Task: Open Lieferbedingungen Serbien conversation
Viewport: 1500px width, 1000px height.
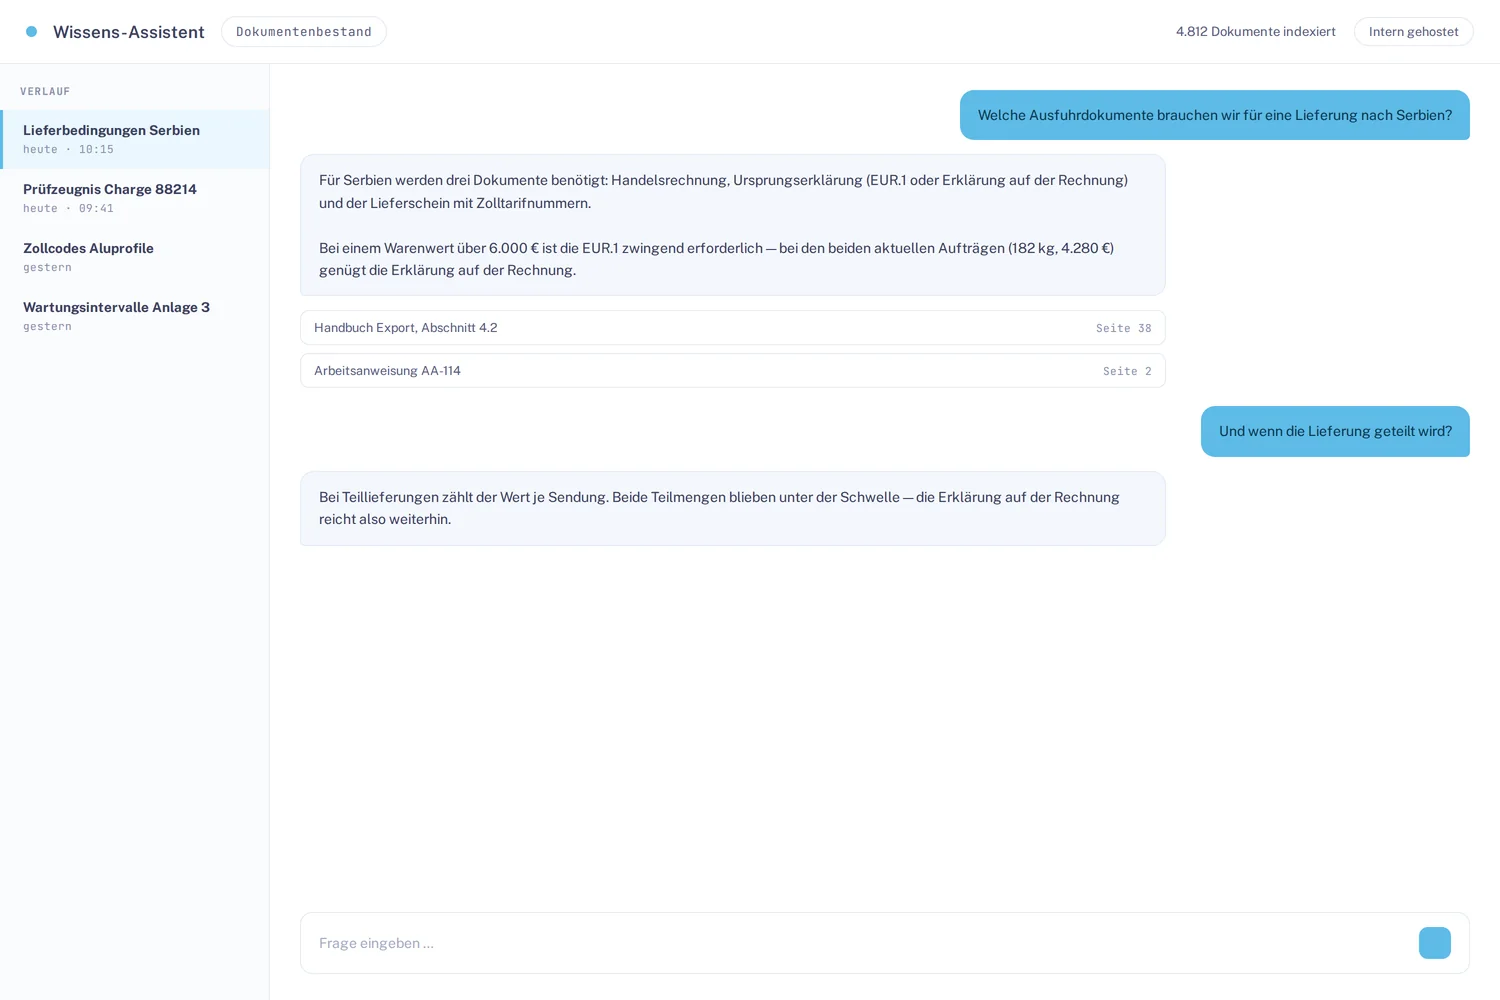Action: (x=135, y=139)
